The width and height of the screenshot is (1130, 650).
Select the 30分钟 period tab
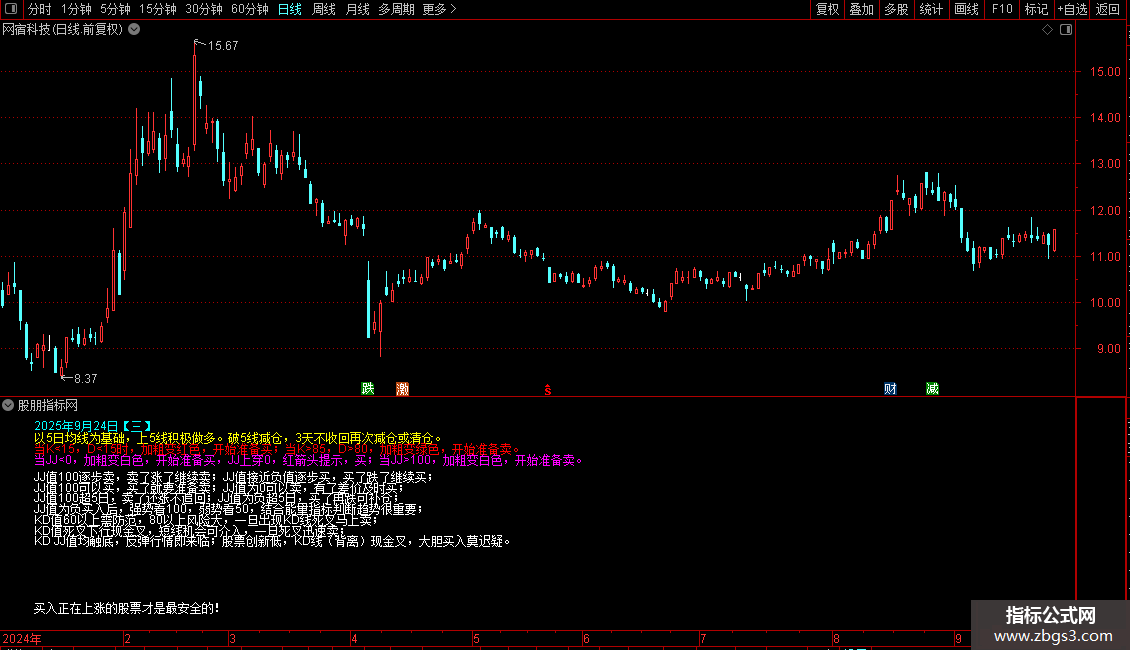(203, 9)
